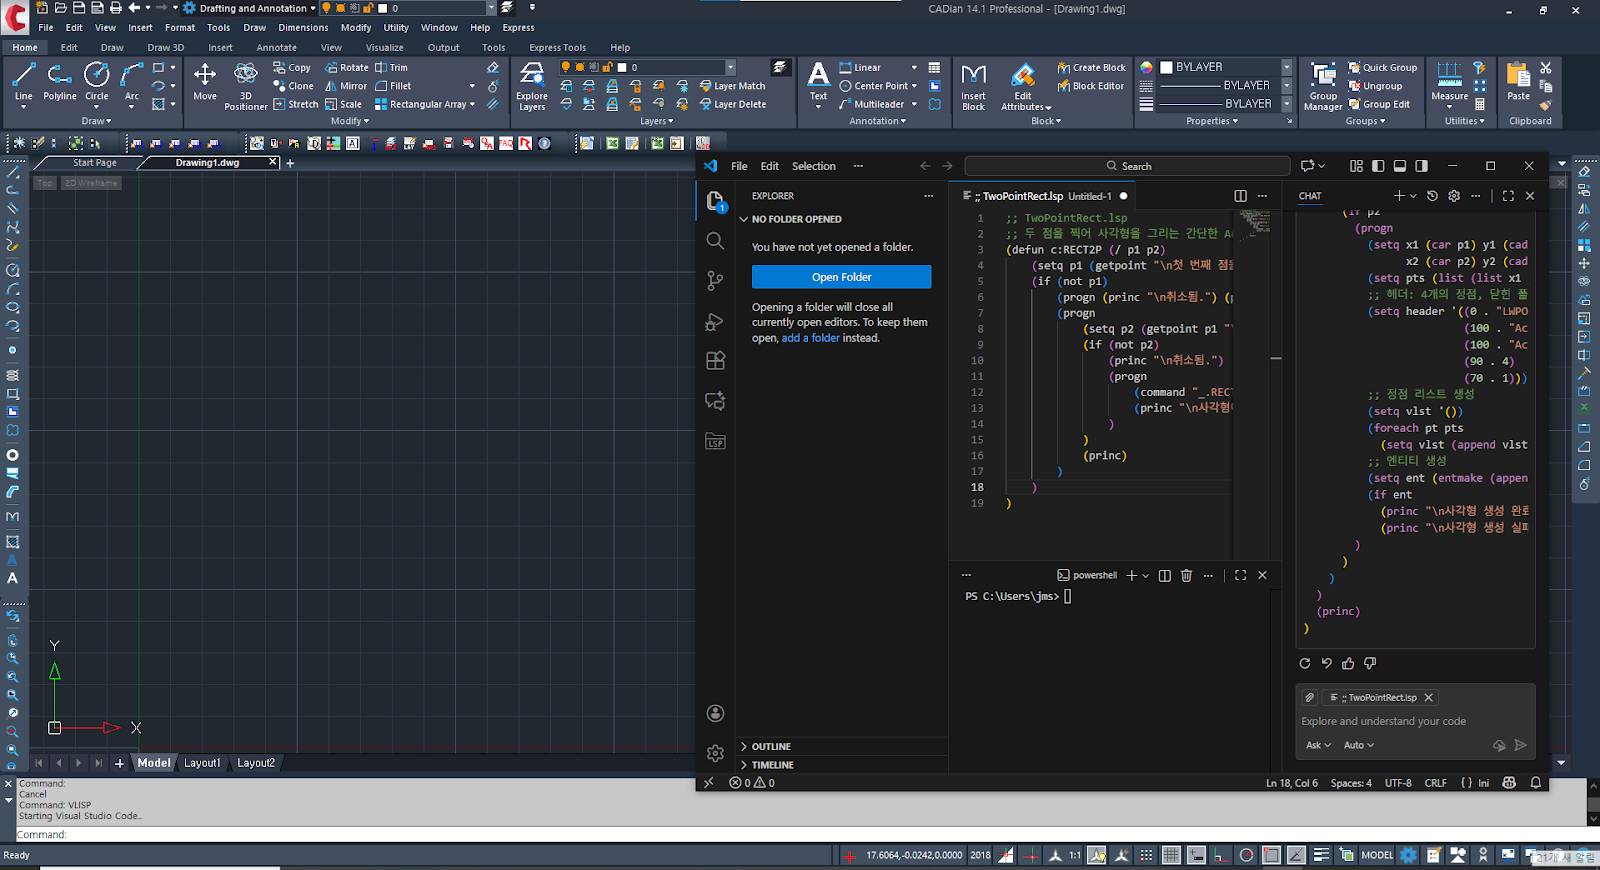Image resolution: width=1600 pixels, height=870 pixels.
Task: Click the Open Folder button
Action: click(x=841, y=277)
